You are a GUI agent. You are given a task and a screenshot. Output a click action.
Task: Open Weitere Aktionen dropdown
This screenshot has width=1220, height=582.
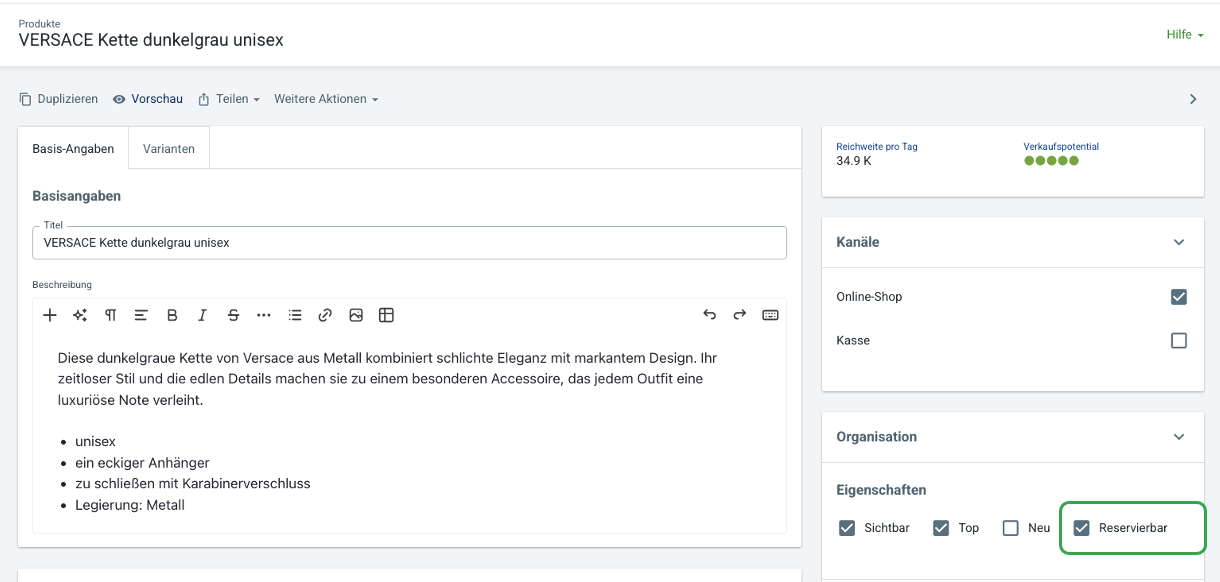(x=327, y=99)
